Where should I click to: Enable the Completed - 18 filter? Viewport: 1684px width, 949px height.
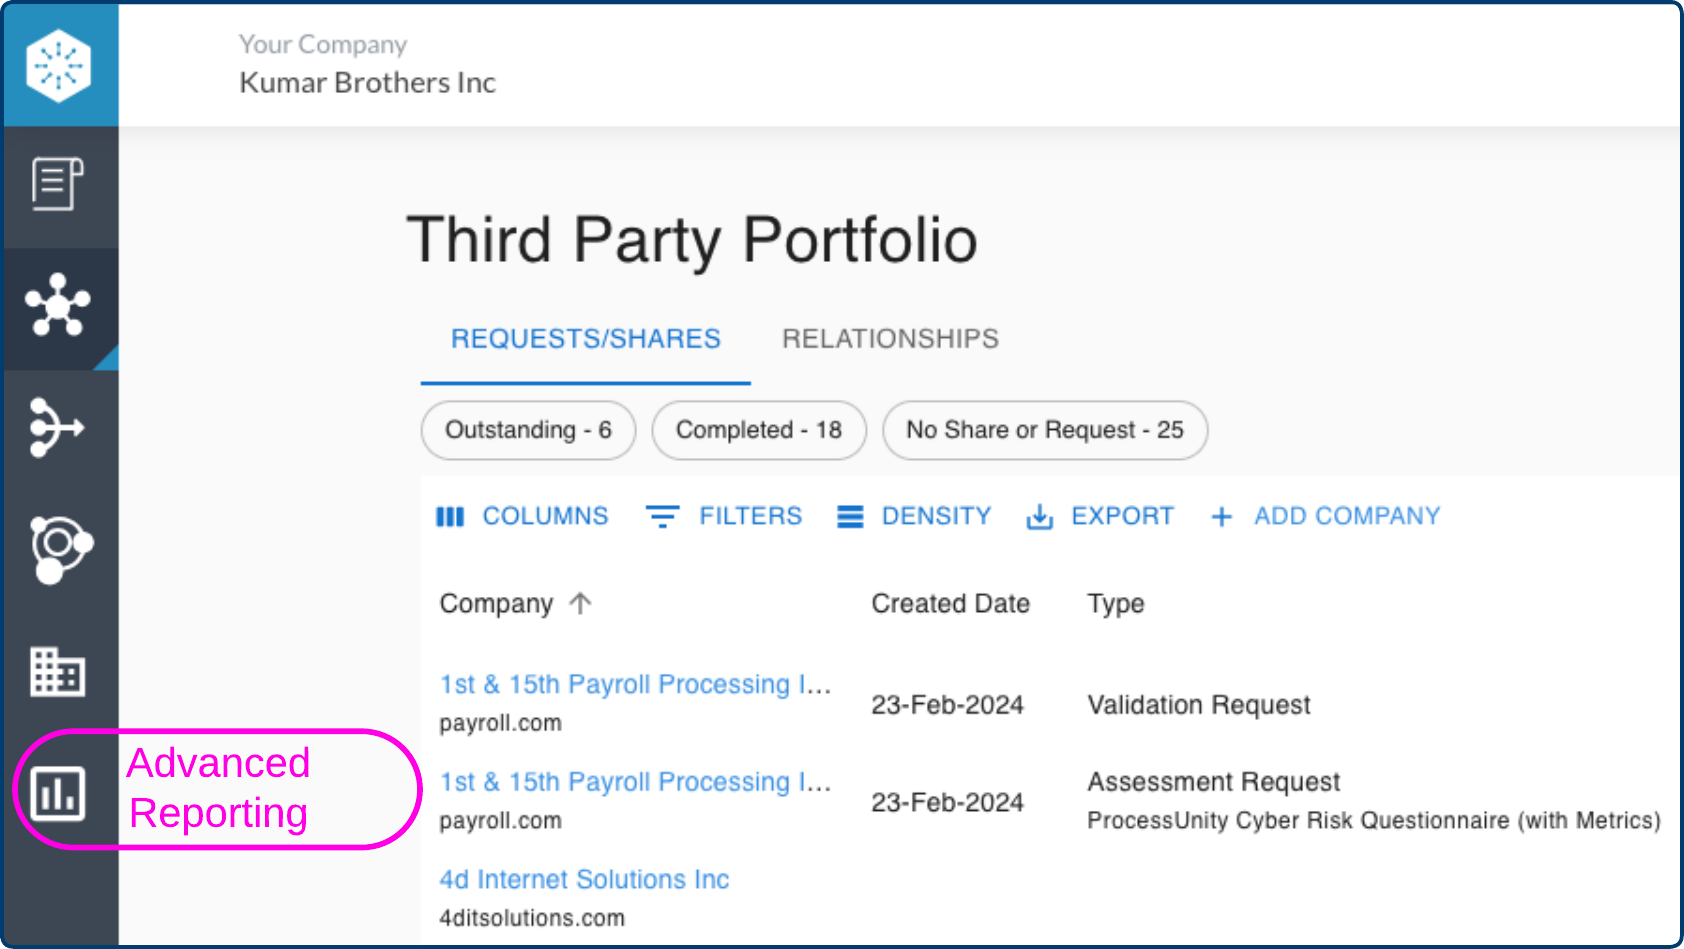tap(758, 430)
